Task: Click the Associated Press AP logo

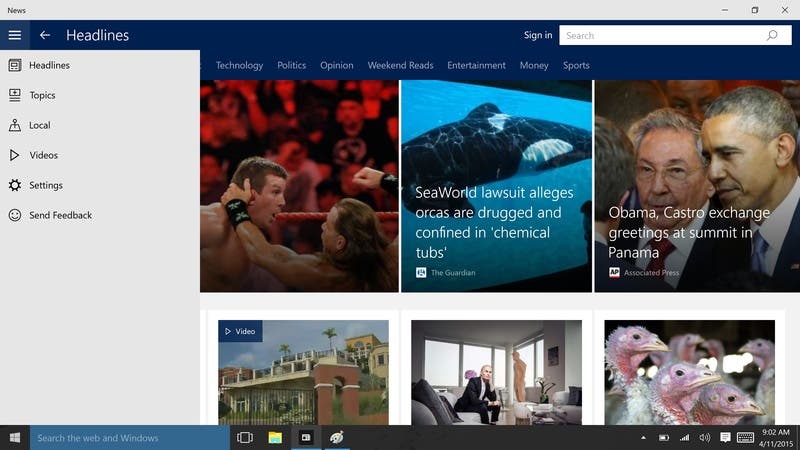Action: pyautogui.click(x=614, y=273)
